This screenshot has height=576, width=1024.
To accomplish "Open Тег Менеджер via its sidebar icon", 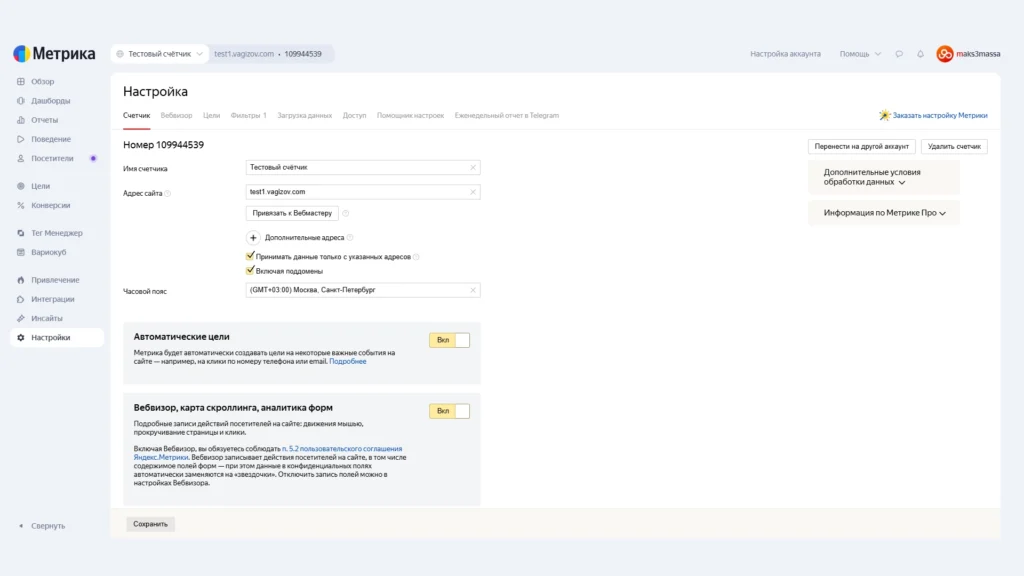I will click(21, 233).
